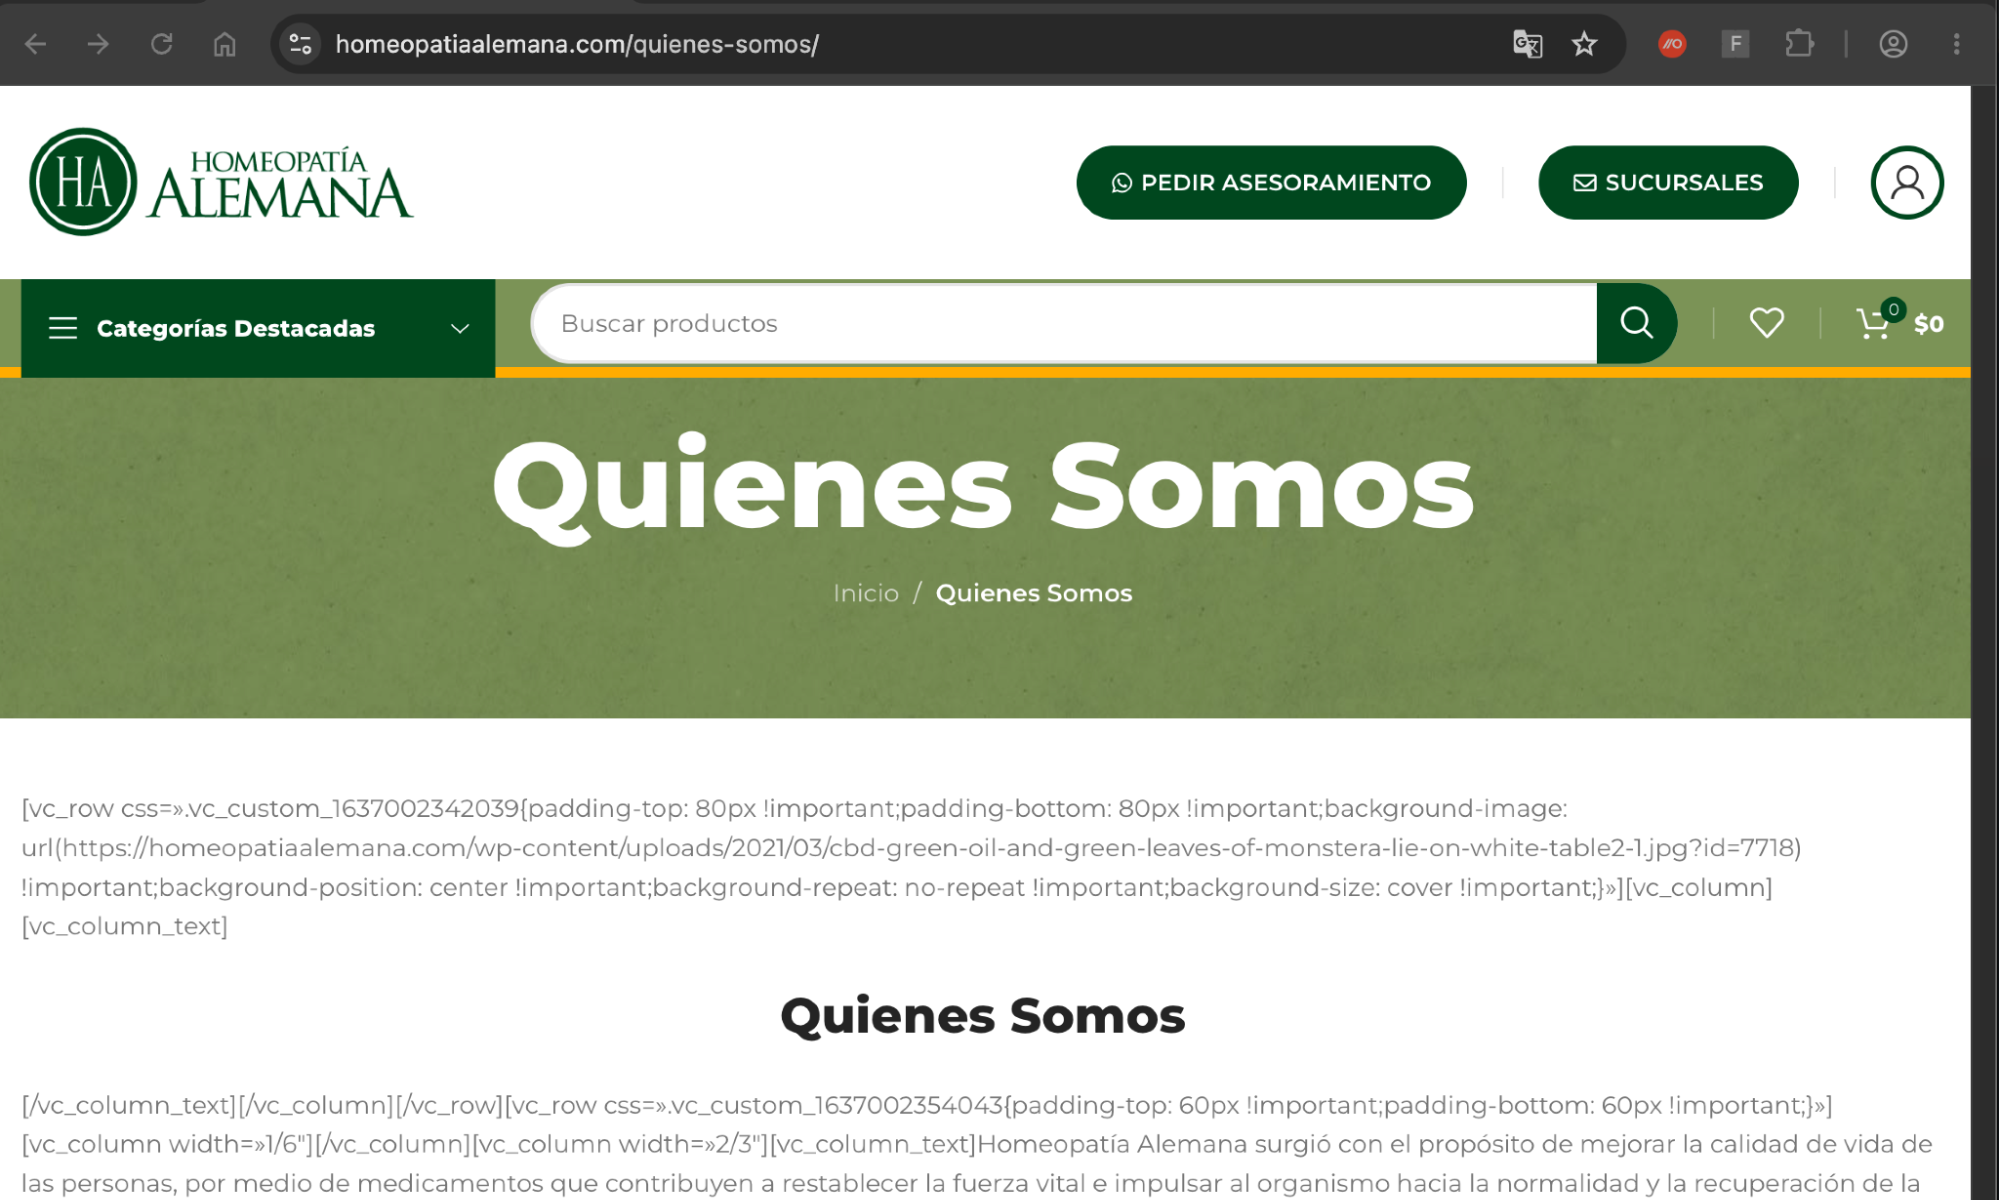This screenshot has height=1200, width=1999.
Task: Go back using browser back arrow
Action: click(x=36, y=44)
